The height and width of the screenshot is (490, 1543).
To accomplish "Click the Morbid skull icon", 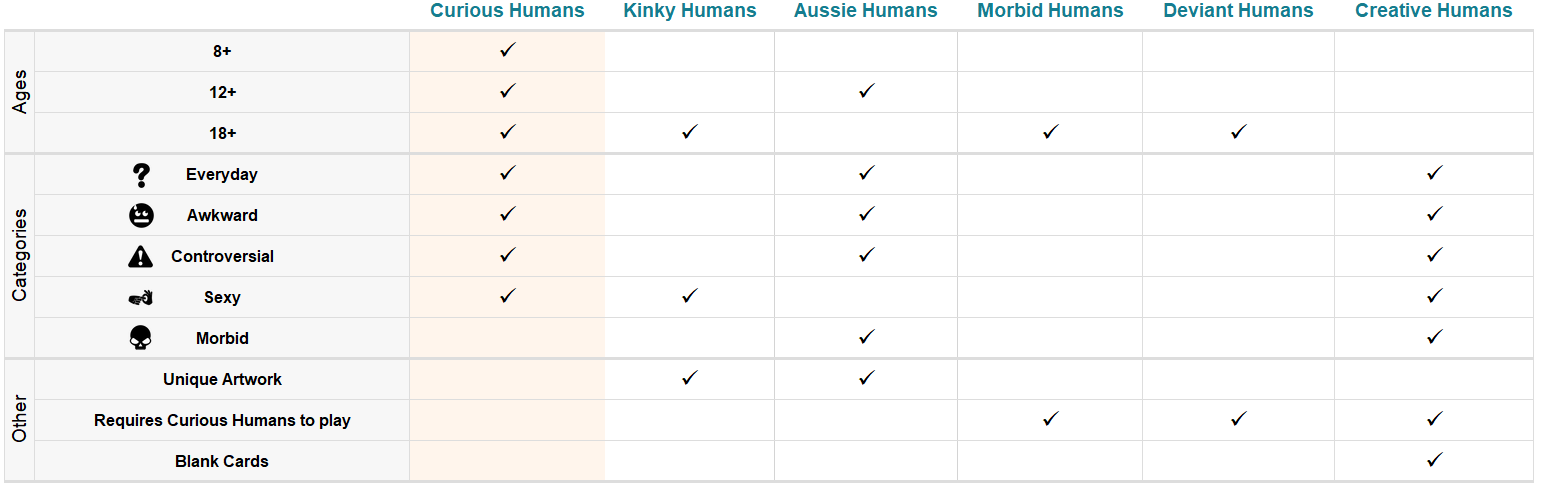I will click(141, 339).
